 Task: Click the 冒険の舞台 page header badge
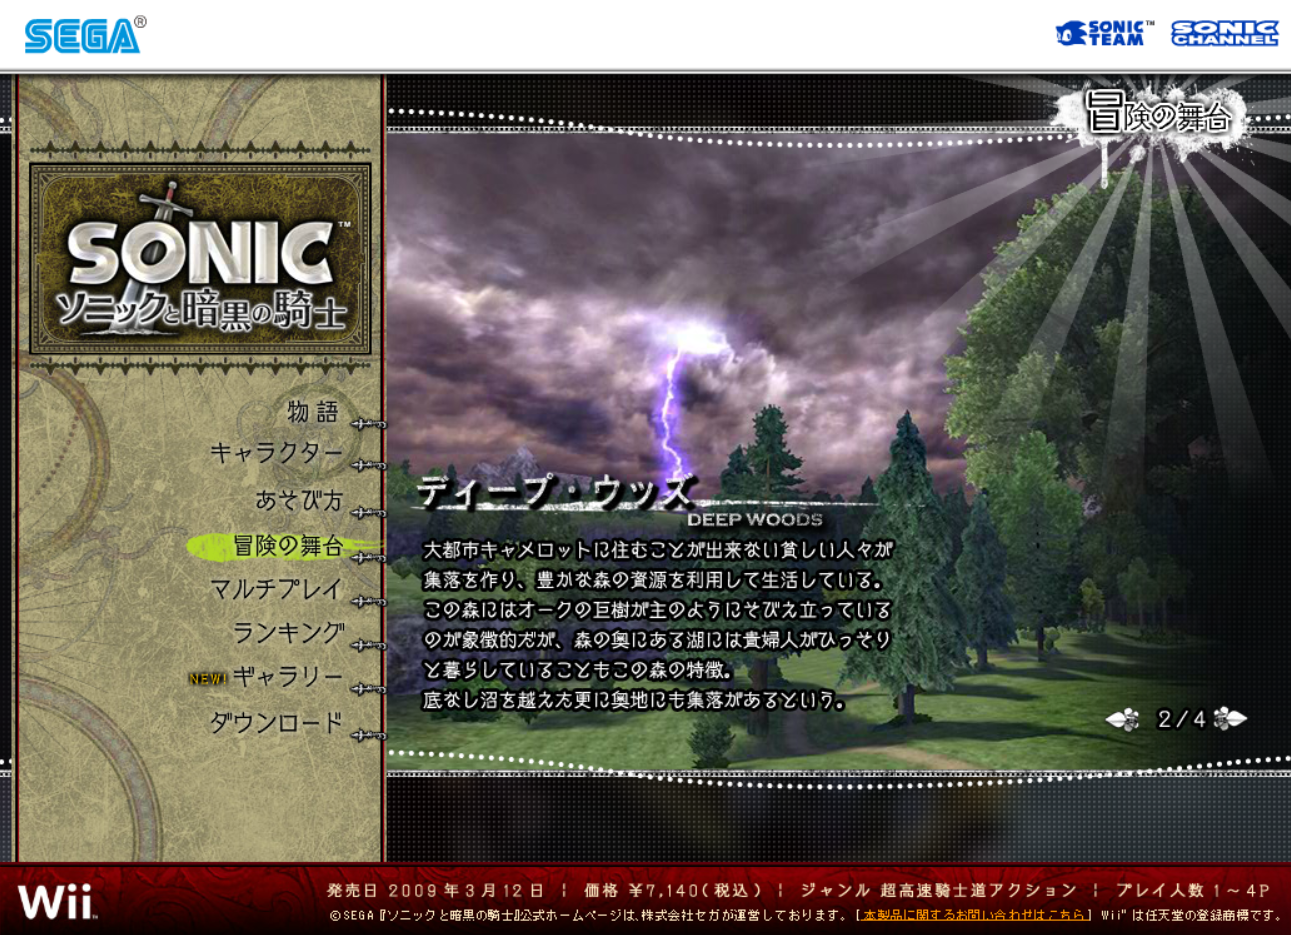click(1158, 116)
